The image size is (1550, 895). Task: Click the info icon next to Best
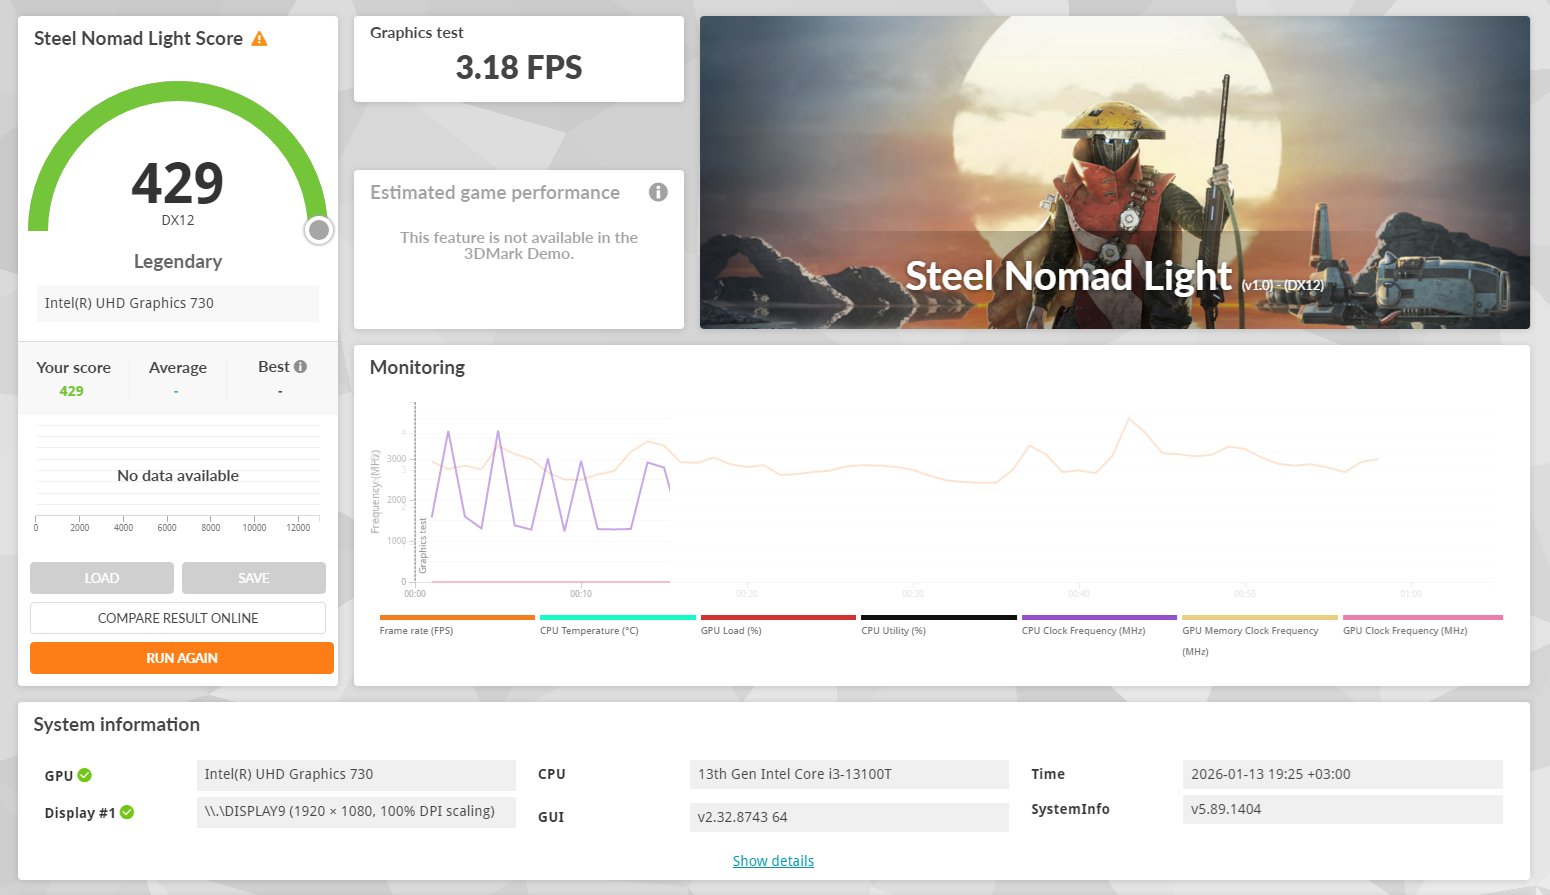300,367
